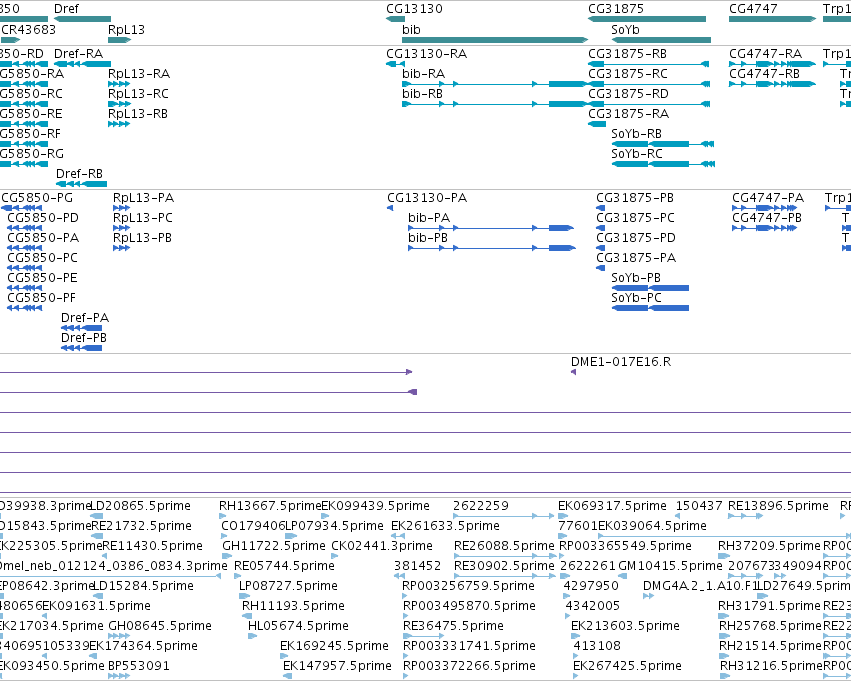The width and height of the screenshot is (851, 681).
Task: Select protein label CG4747-PB
Action: [x=767, y=218]
